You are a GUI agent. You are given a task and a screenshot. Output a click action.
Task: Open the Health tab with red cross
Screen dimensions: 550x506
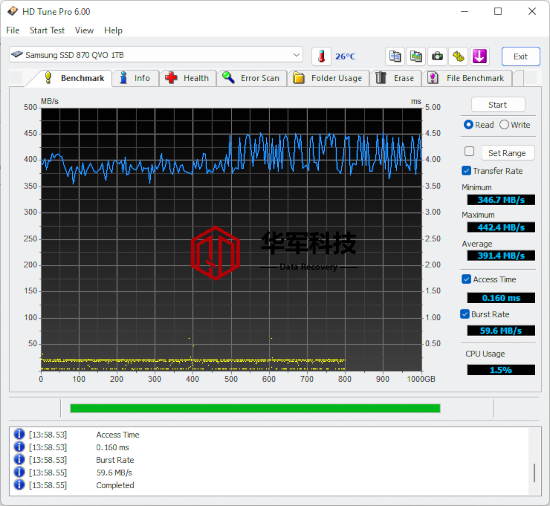[187, 78]
